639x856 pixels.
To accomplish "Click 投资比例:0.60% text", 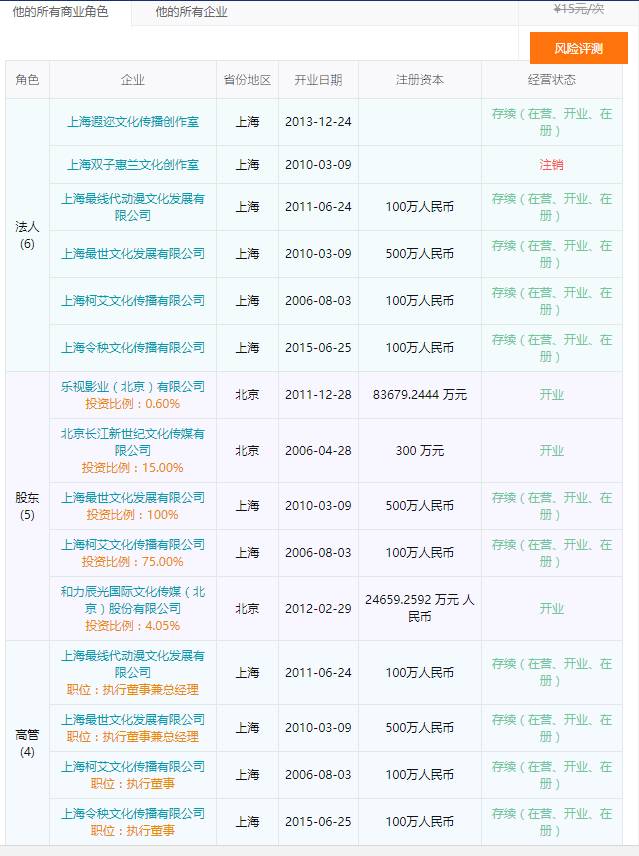I will [133, 404].
